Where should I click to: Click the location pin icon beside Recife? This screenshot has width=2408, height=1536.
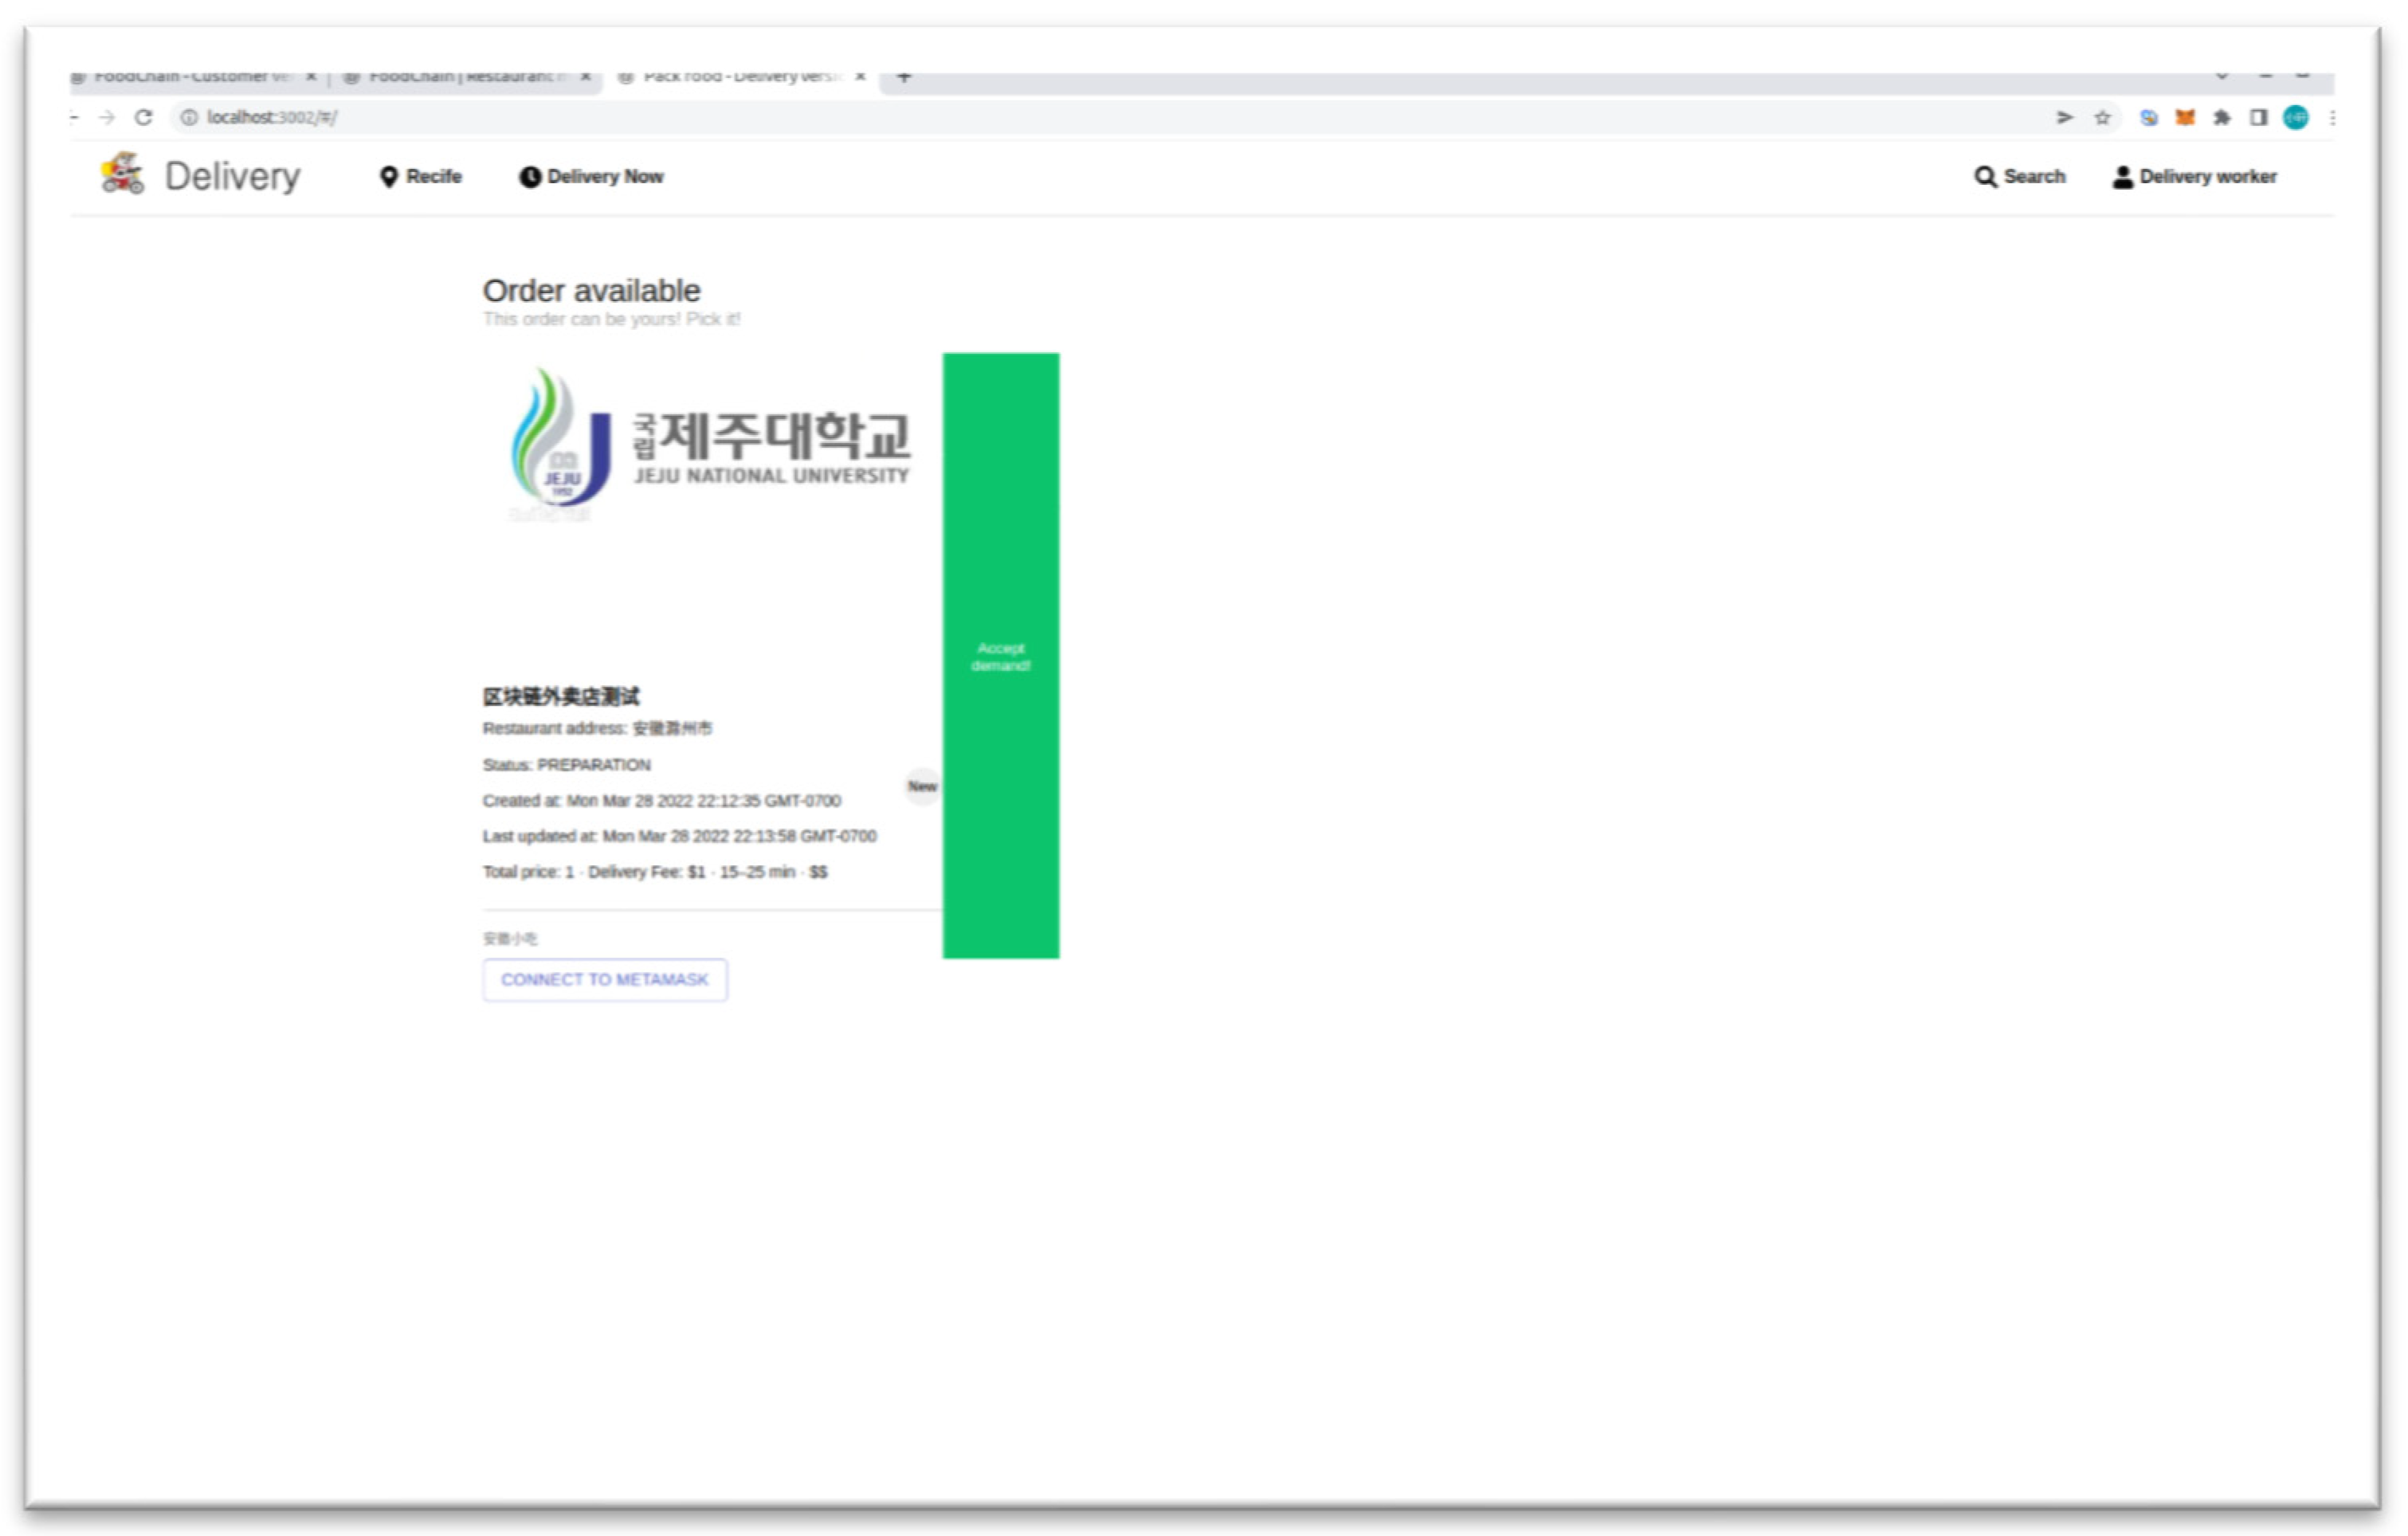389,177
